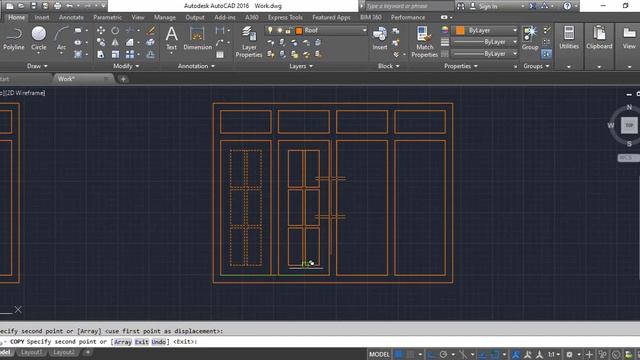Toggle group selection on/off icon
640x360 pixels.
(547, 54)
